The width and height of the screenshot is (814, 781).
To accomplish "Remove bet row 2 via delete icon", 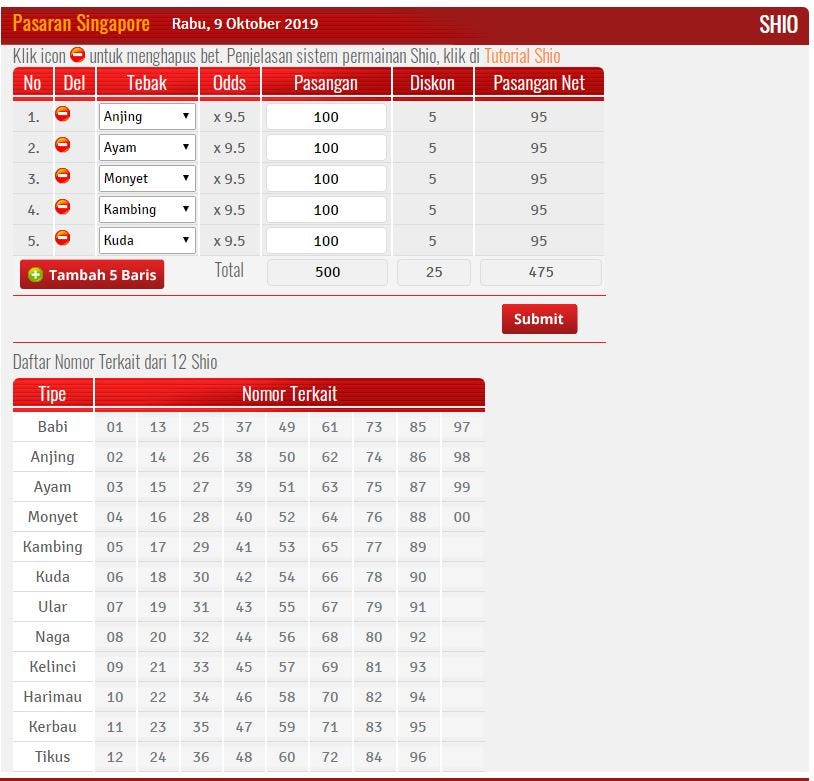I will pos(63,145).
